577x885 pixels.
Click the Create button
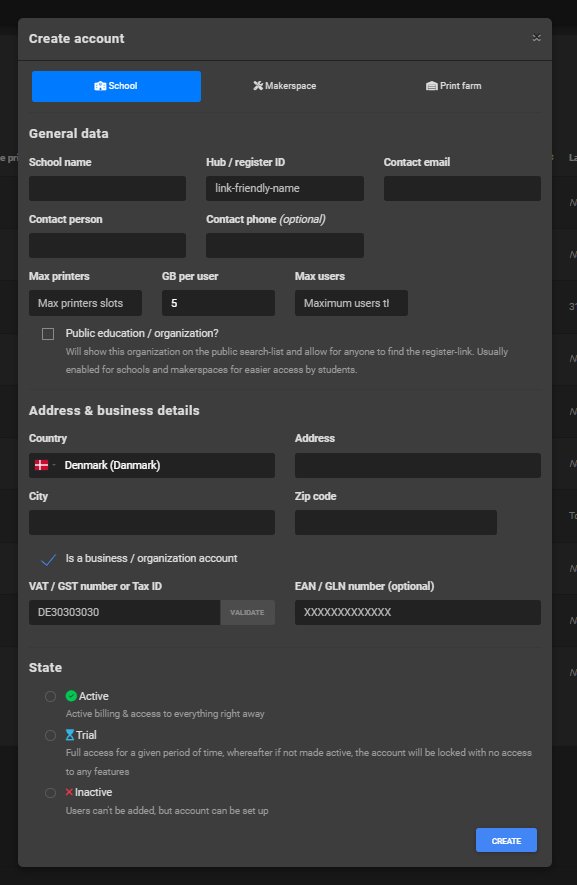(506, 840)
